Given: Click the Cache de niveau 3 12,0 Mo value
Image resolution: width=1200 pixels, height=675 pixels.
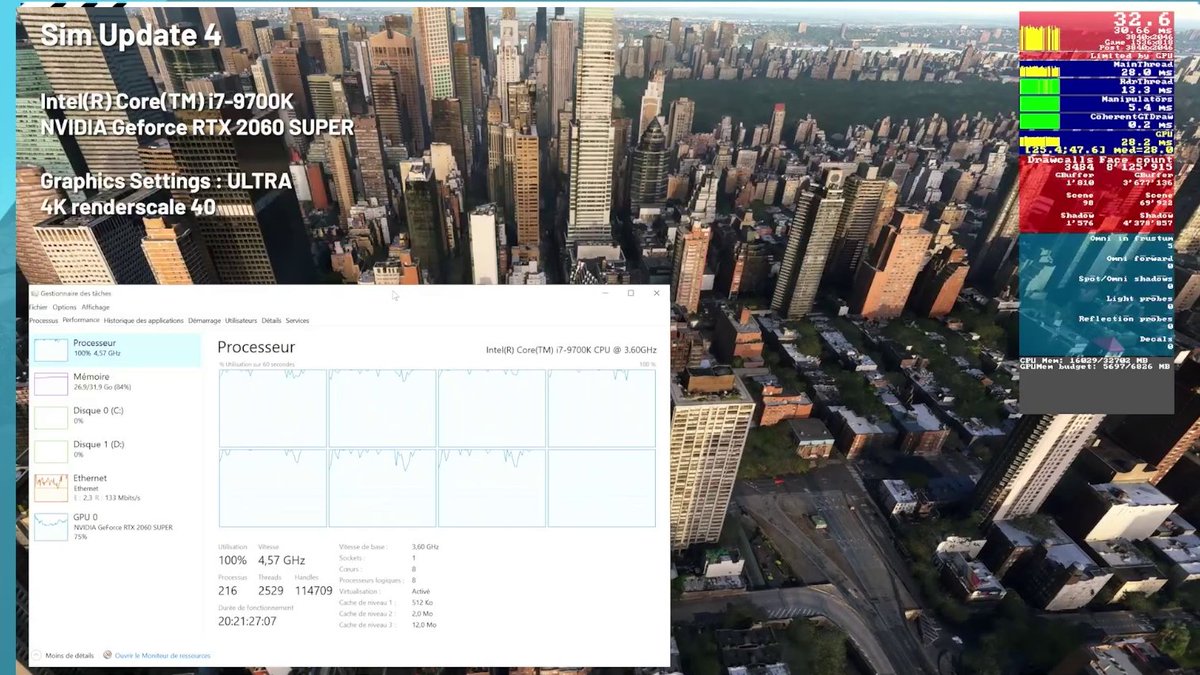Looking at the screenshot, I should [424, 624].
